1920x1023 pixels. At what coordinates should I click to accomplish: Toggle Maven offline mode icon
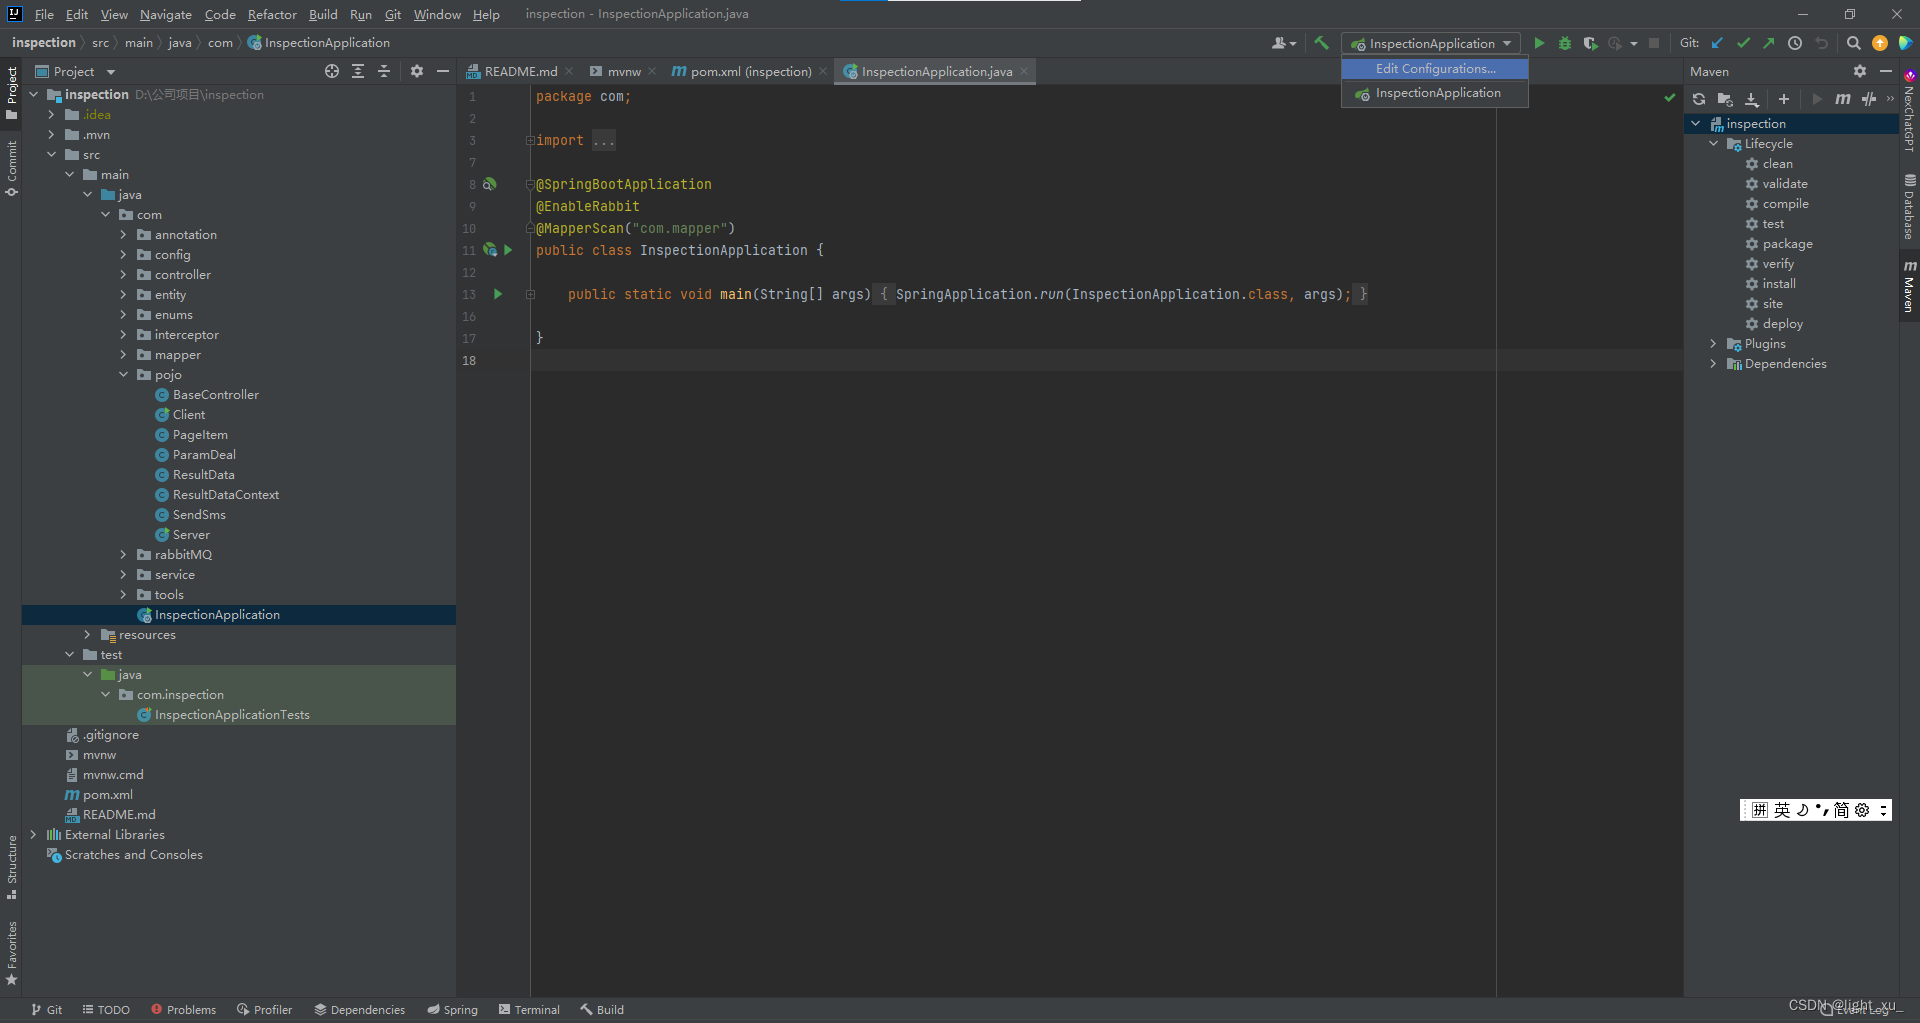click(1868, 99)
